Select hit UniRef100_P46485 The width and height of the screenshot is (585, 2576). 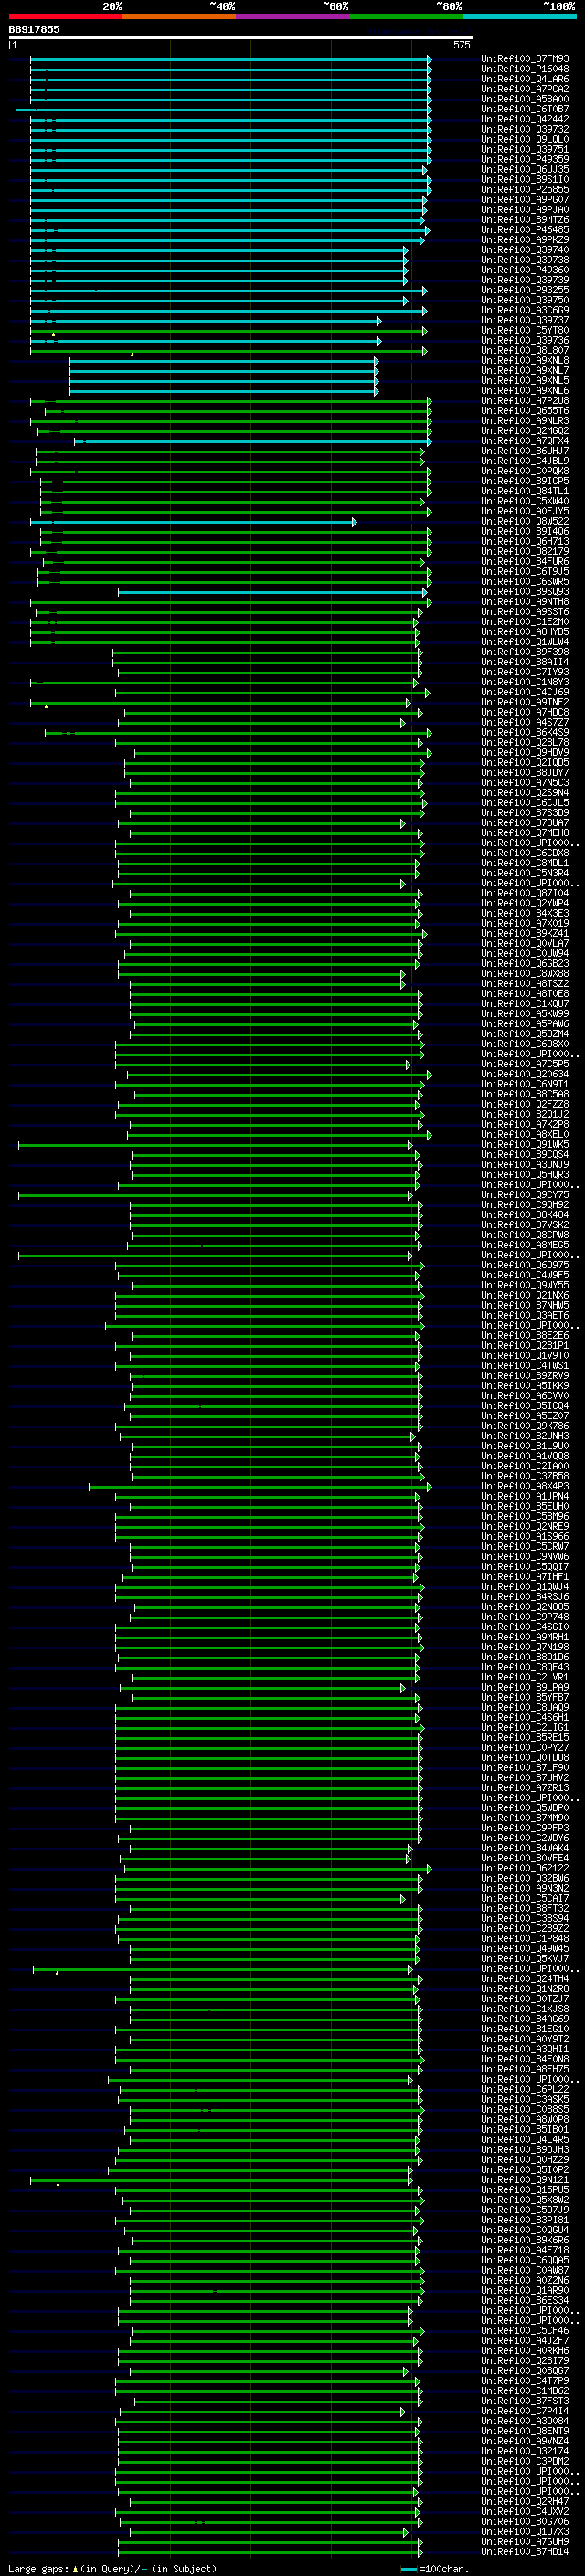[525, 230]
